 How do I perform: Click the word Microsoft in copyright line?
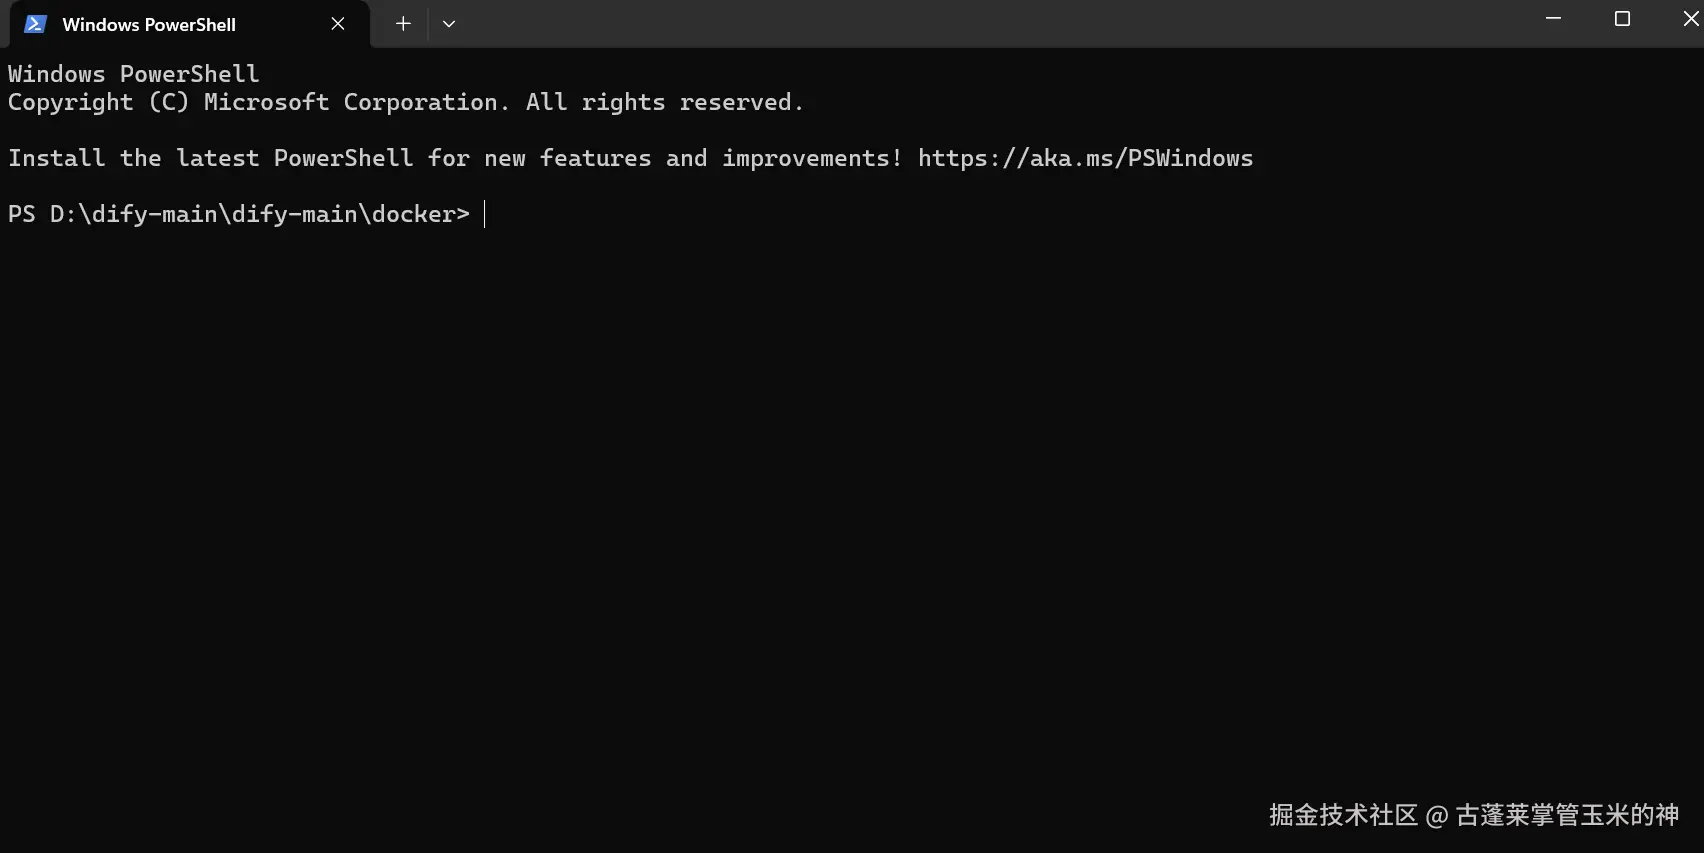(x=266, y=102)
